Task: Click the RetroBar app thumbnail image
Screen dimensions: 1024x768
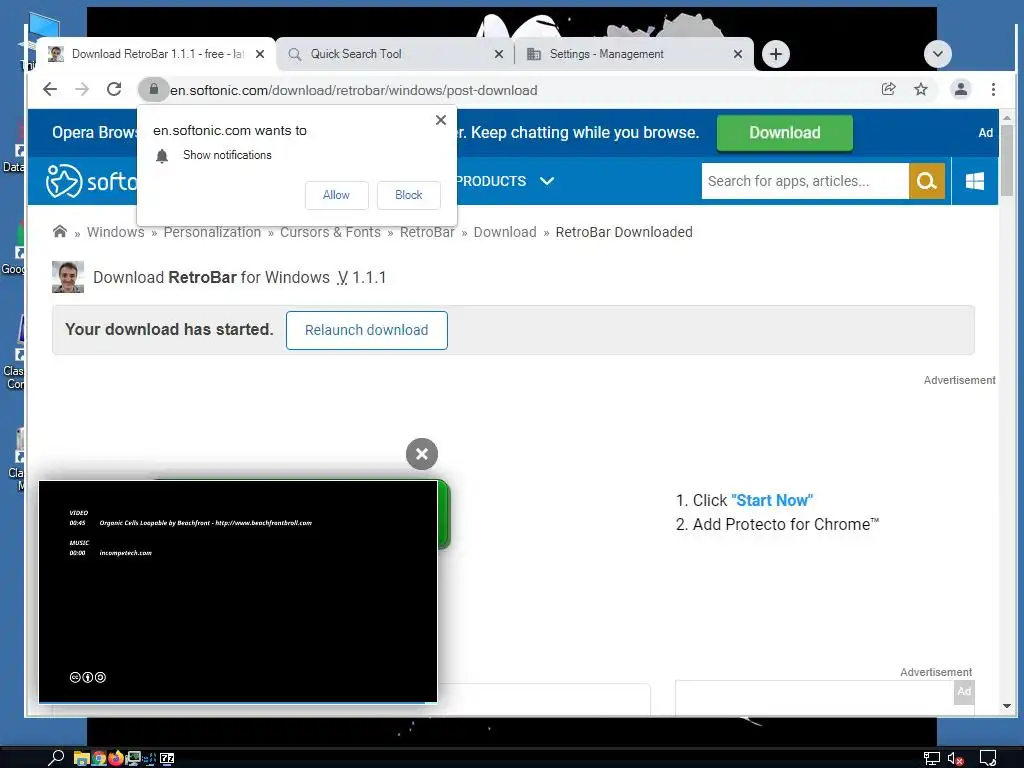Action: 68,277
